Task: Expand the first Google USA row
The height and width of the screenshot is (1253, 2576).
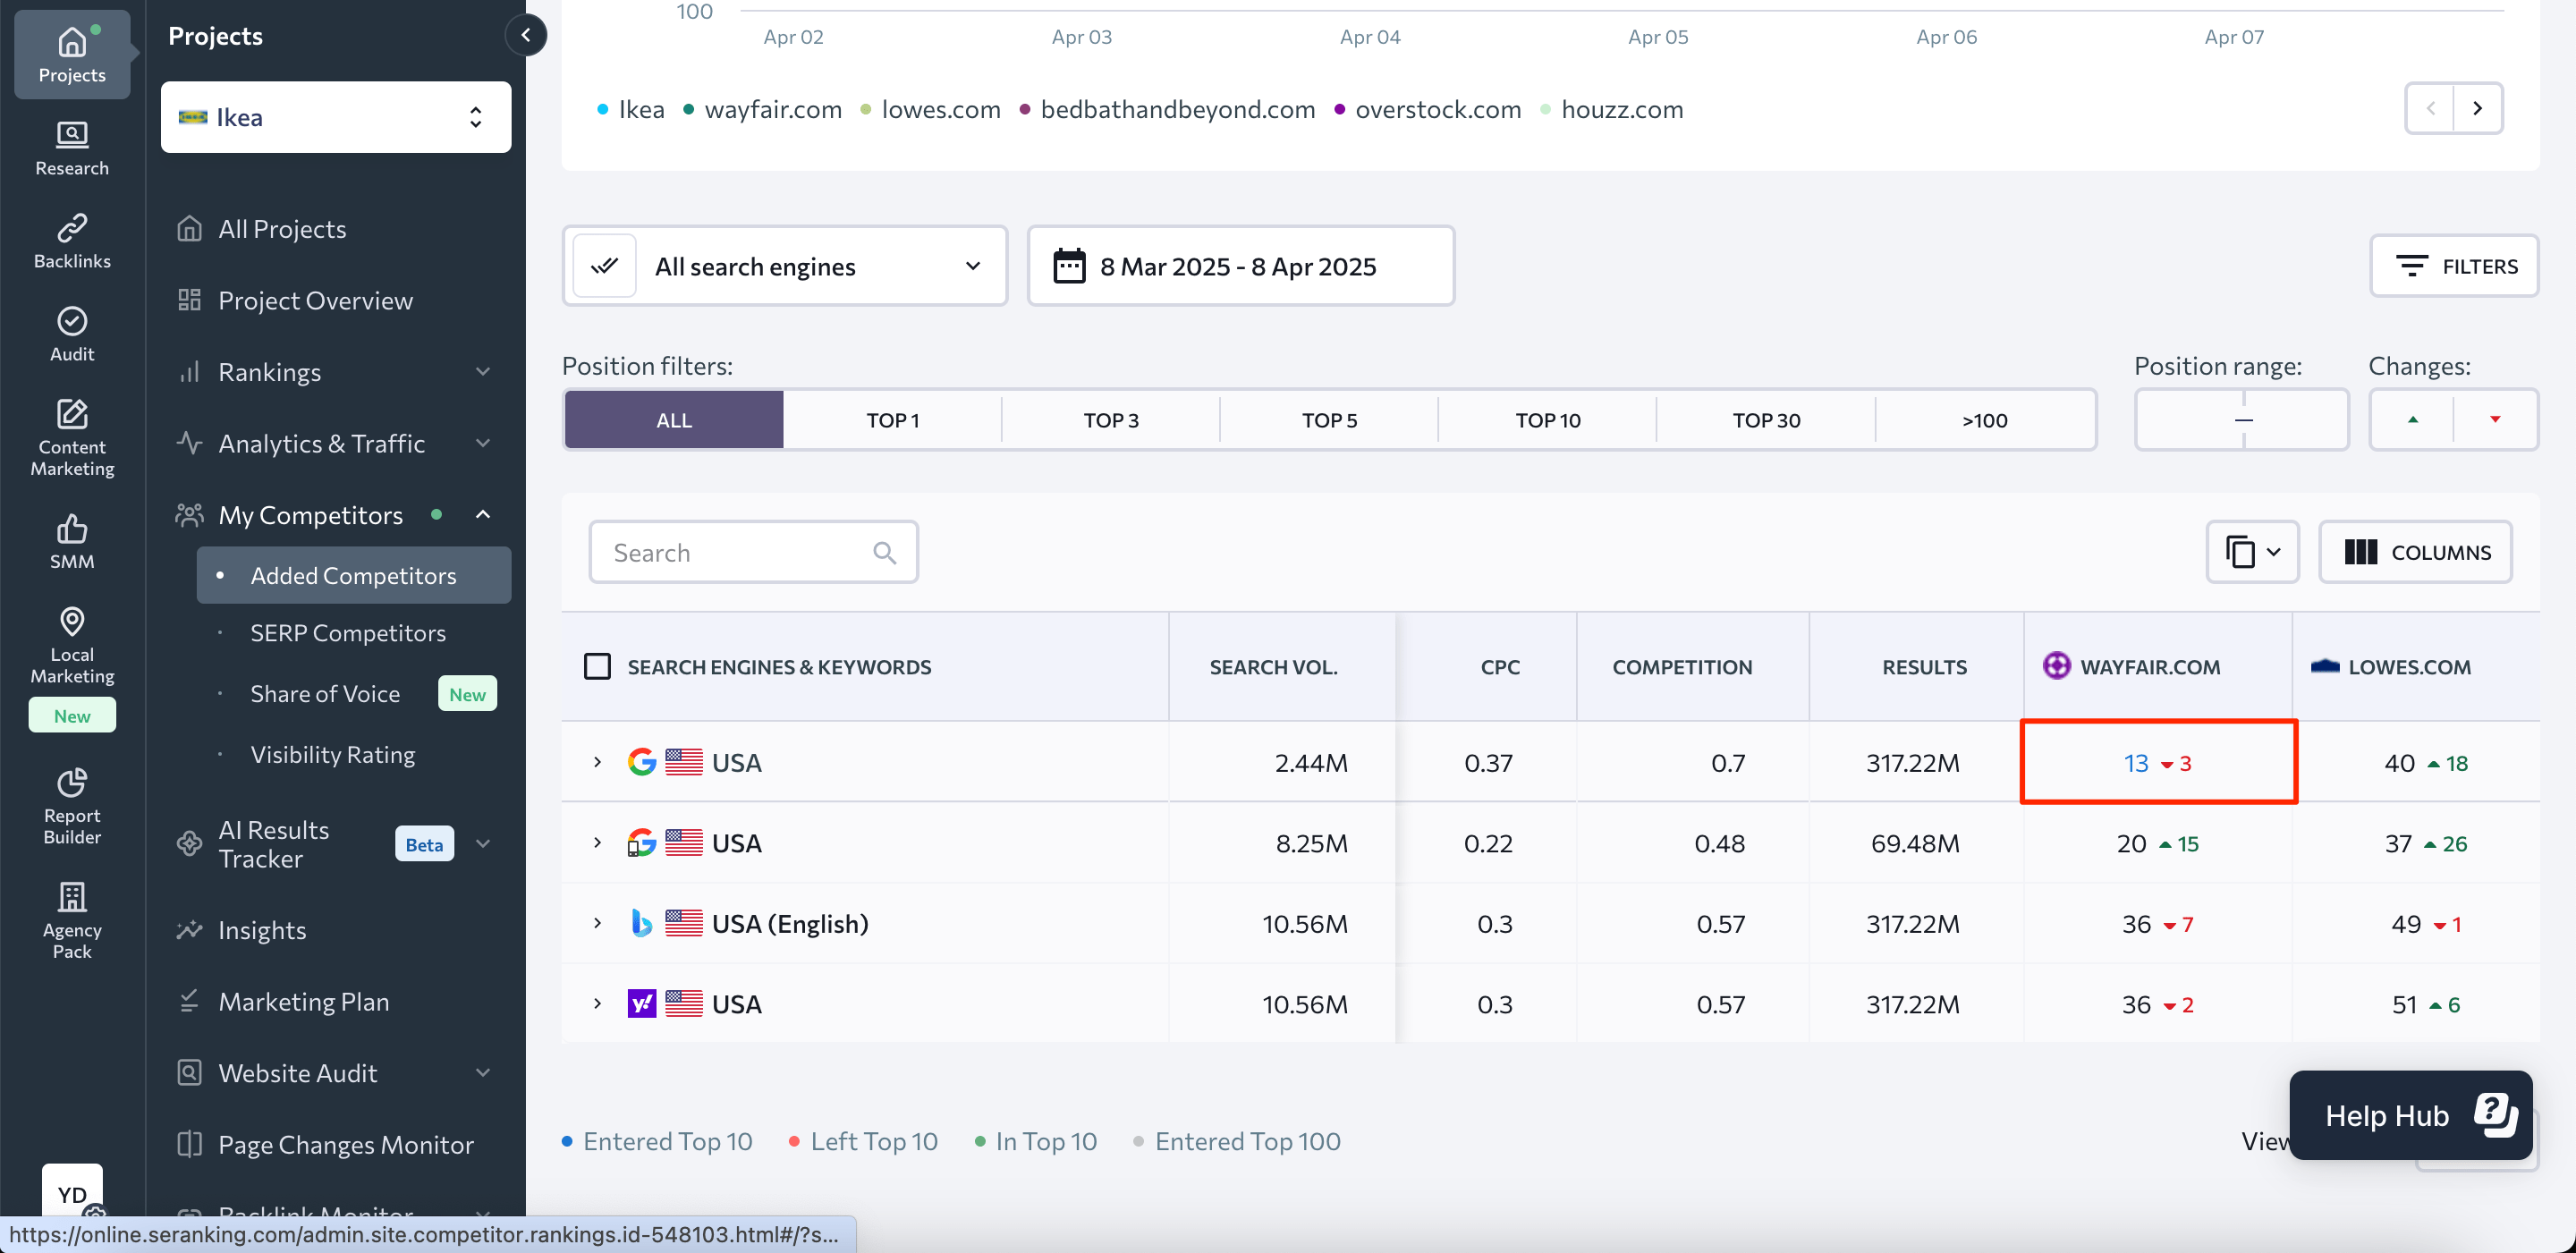Action: coord(597,762)
